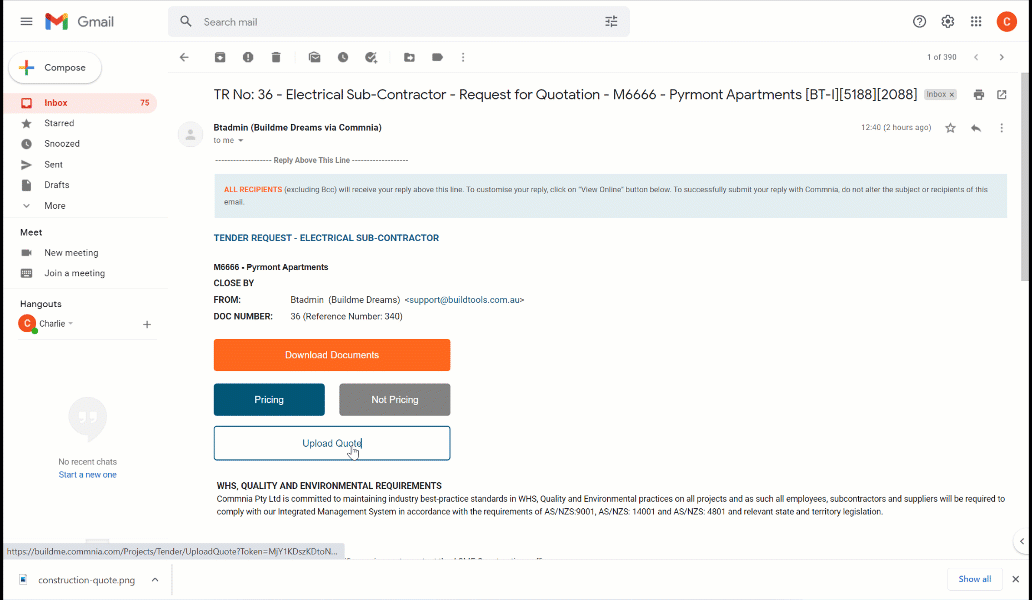The width and height of the screenshot is (1032, 600).
Task: Open Charlie Hangouts status dropdown
Action: [x=70, y=324]
